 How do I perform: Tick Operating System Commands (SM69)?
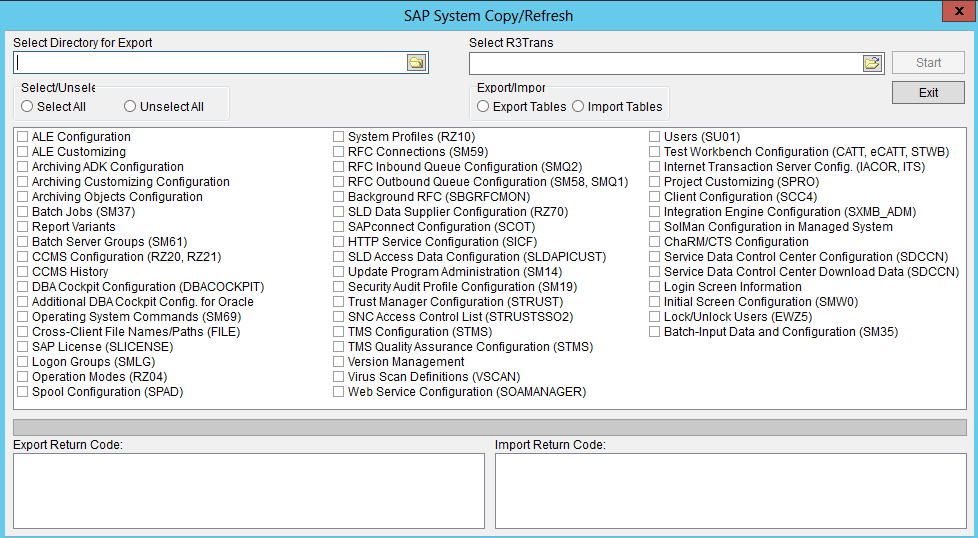22,317
